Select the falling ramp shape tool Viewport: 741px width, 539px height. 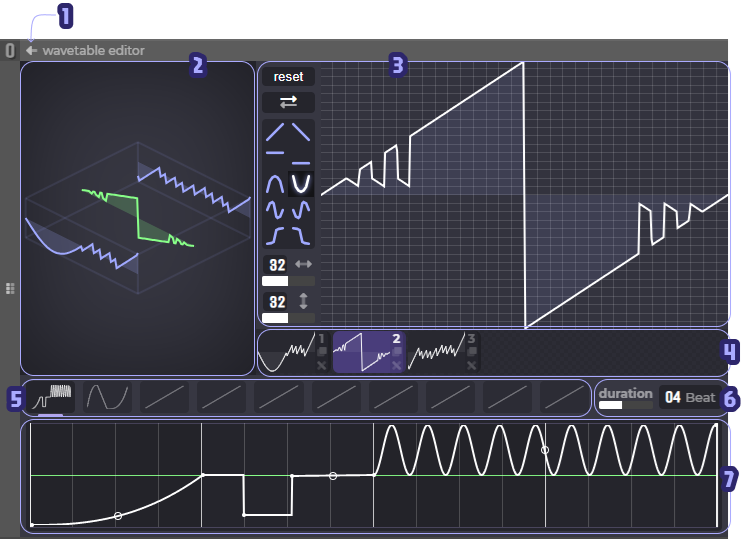coord(301,131)
